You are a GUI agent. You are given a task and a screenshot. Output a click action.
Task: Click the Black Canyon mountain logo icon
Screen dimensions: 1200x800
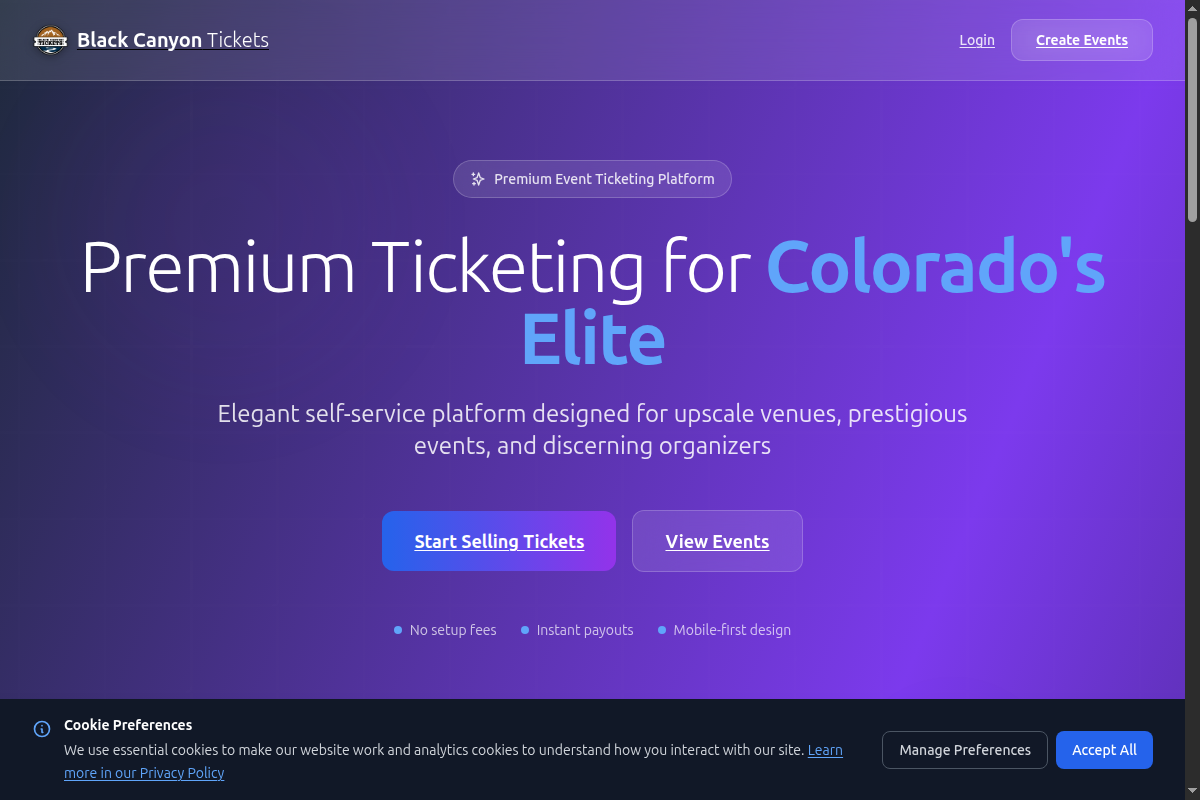click(x=50, y=40)
